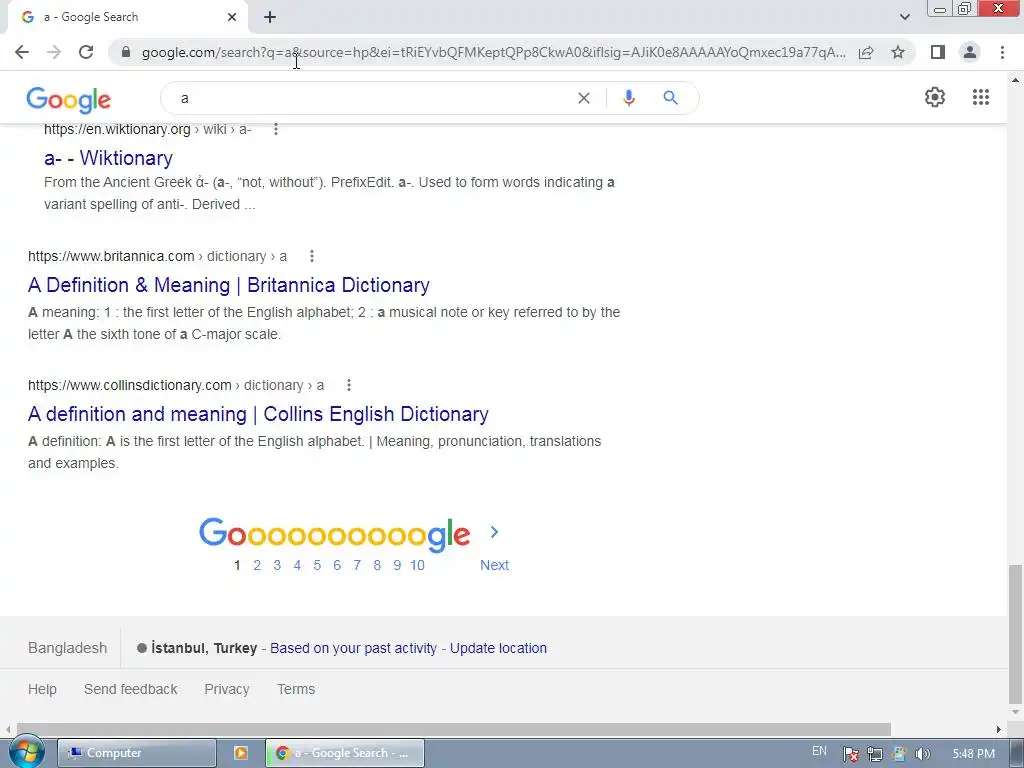This screenshot has width=1024, height=768.
Task: Click the vertical scrollbar thumb
Action: (1015, 632)
